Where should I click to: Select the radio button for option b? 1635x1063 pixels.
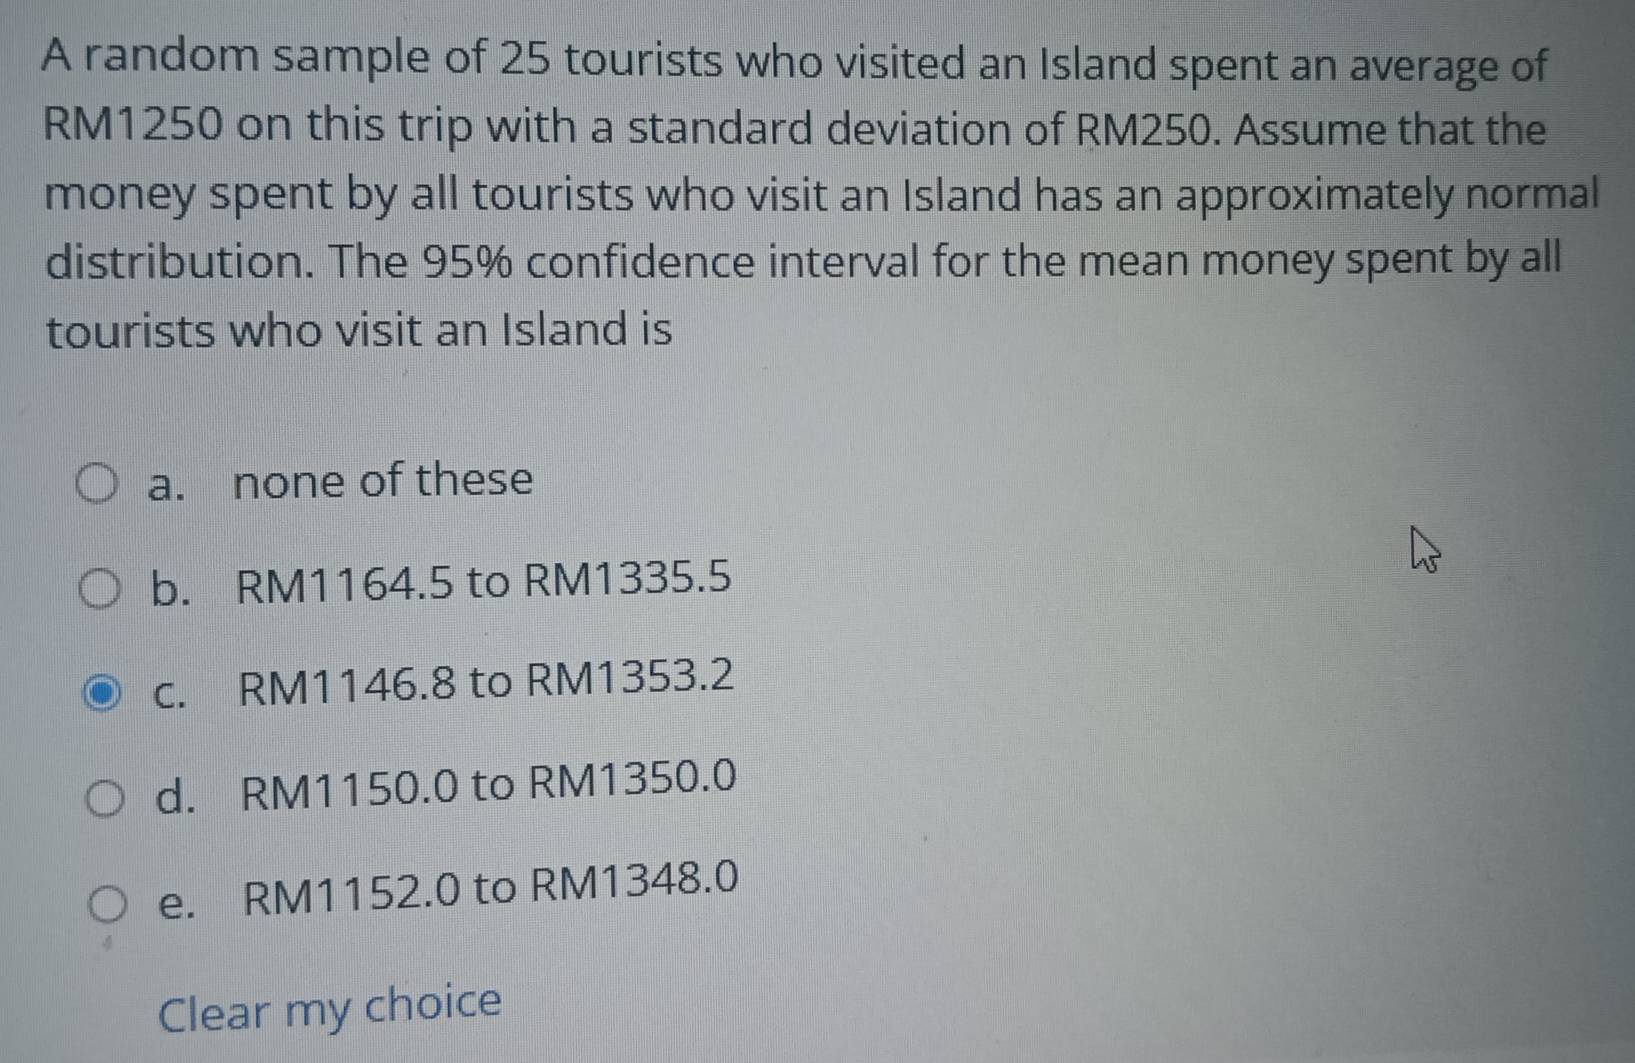pos(99,589)
